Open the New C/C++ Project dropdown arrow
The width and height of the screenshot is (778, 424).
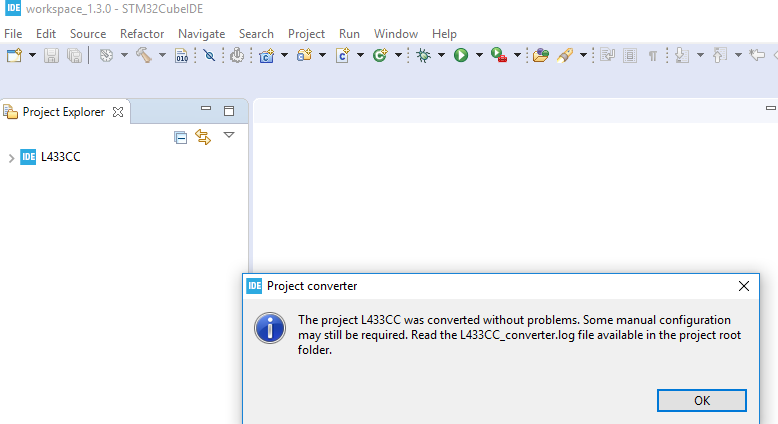(284, 55)
